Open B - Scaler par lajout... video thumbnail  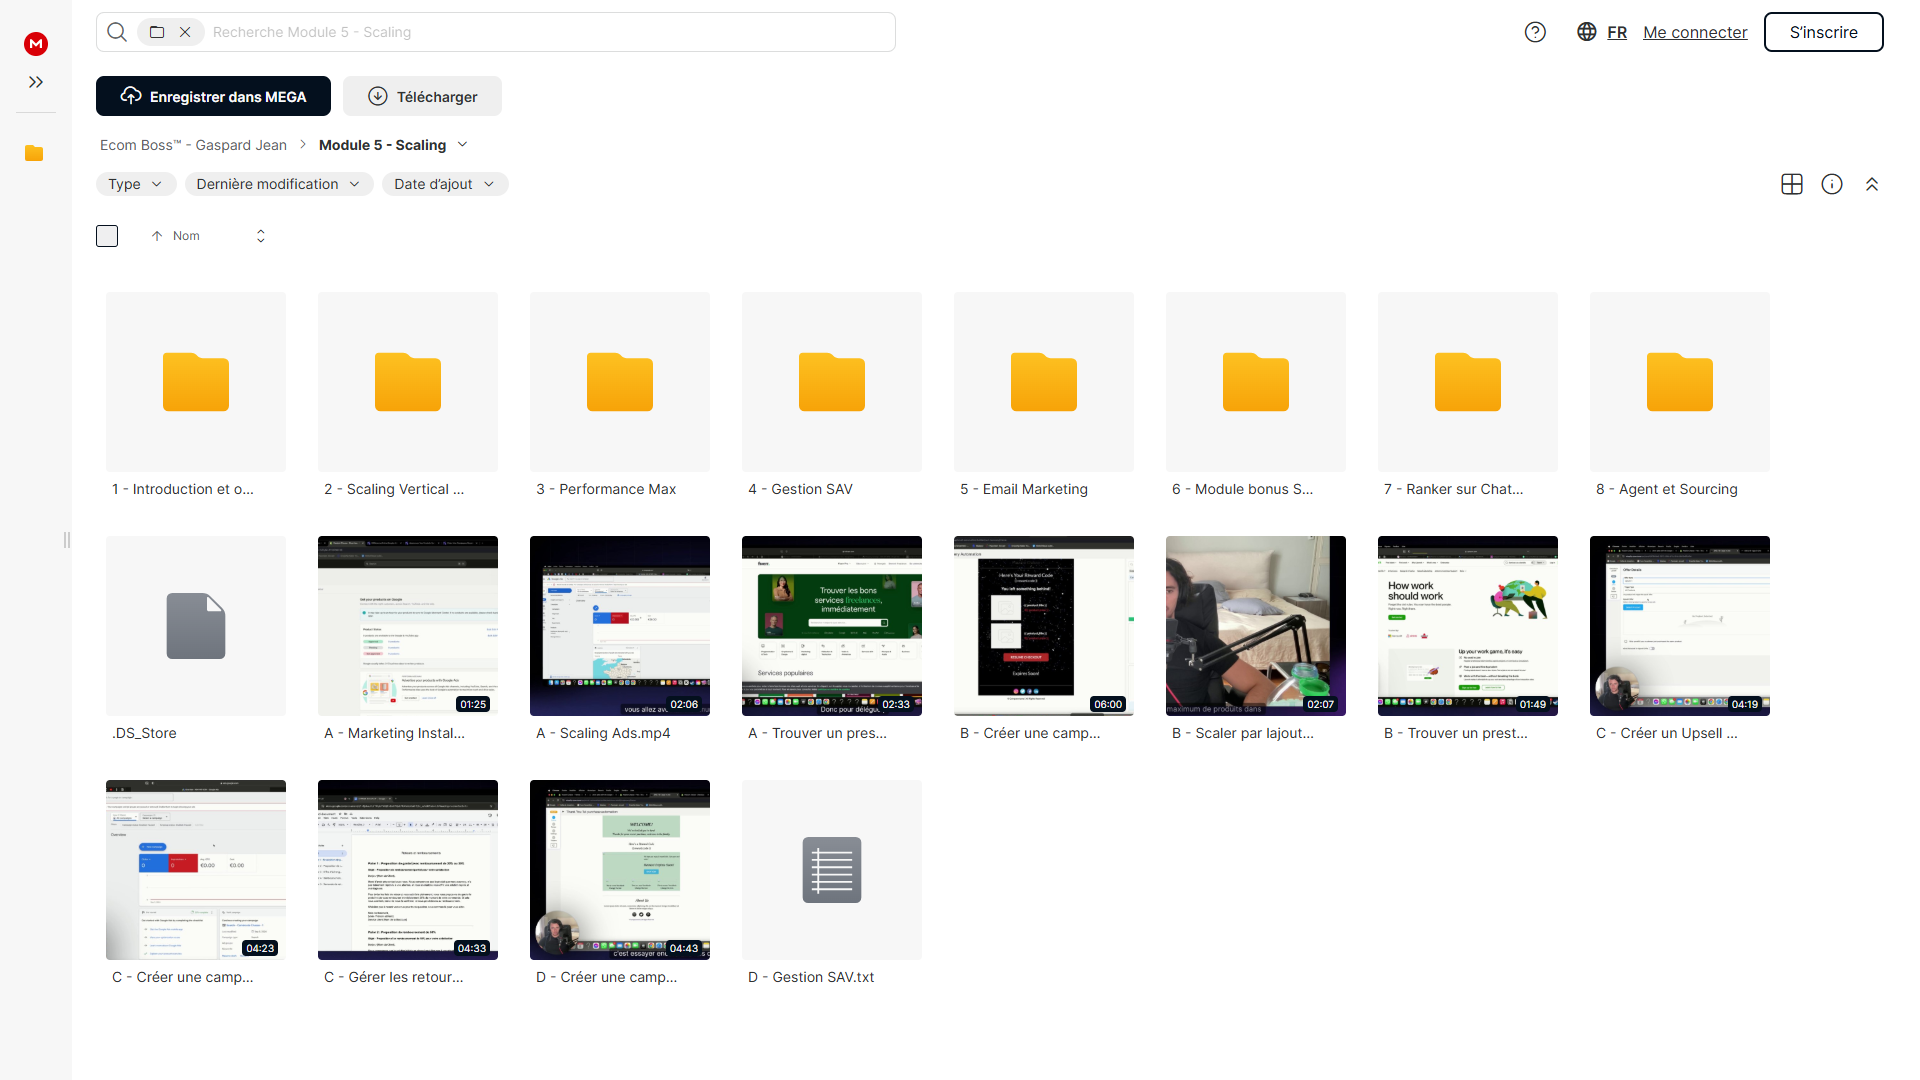click(x=1256, y=626)
